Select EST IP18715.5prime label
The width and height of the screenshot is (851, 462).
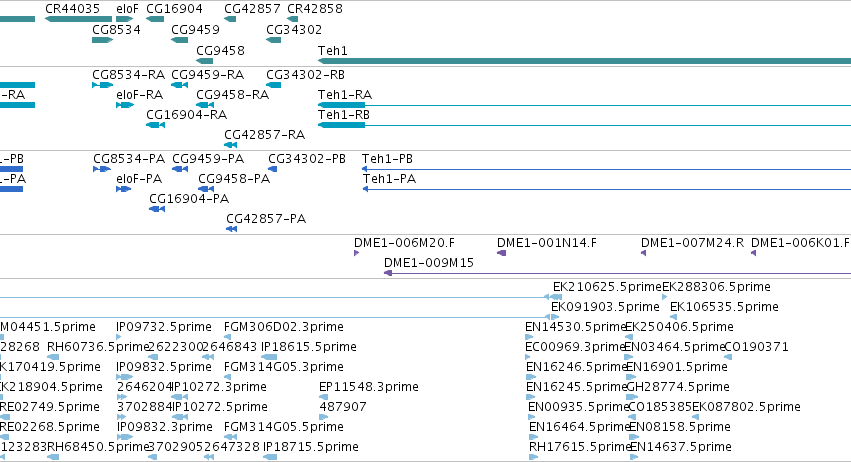click(311, 447)
